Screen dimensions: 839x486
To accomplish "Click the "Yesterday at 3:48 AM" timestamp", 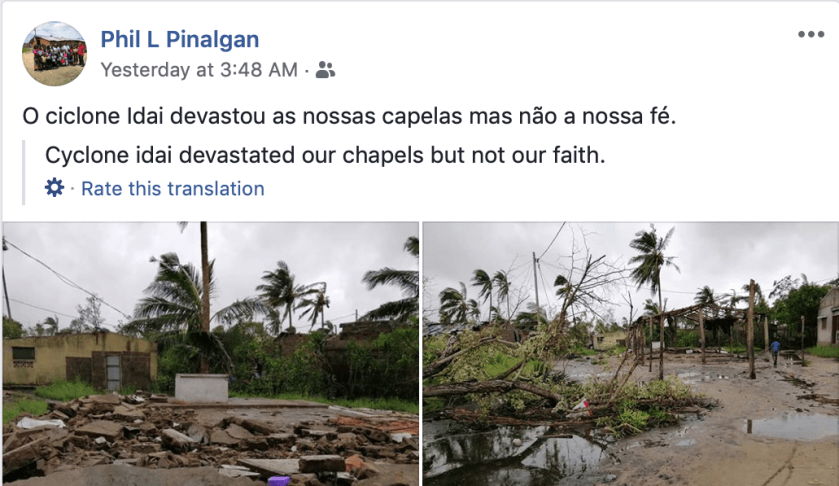I will tap(198, 70).
